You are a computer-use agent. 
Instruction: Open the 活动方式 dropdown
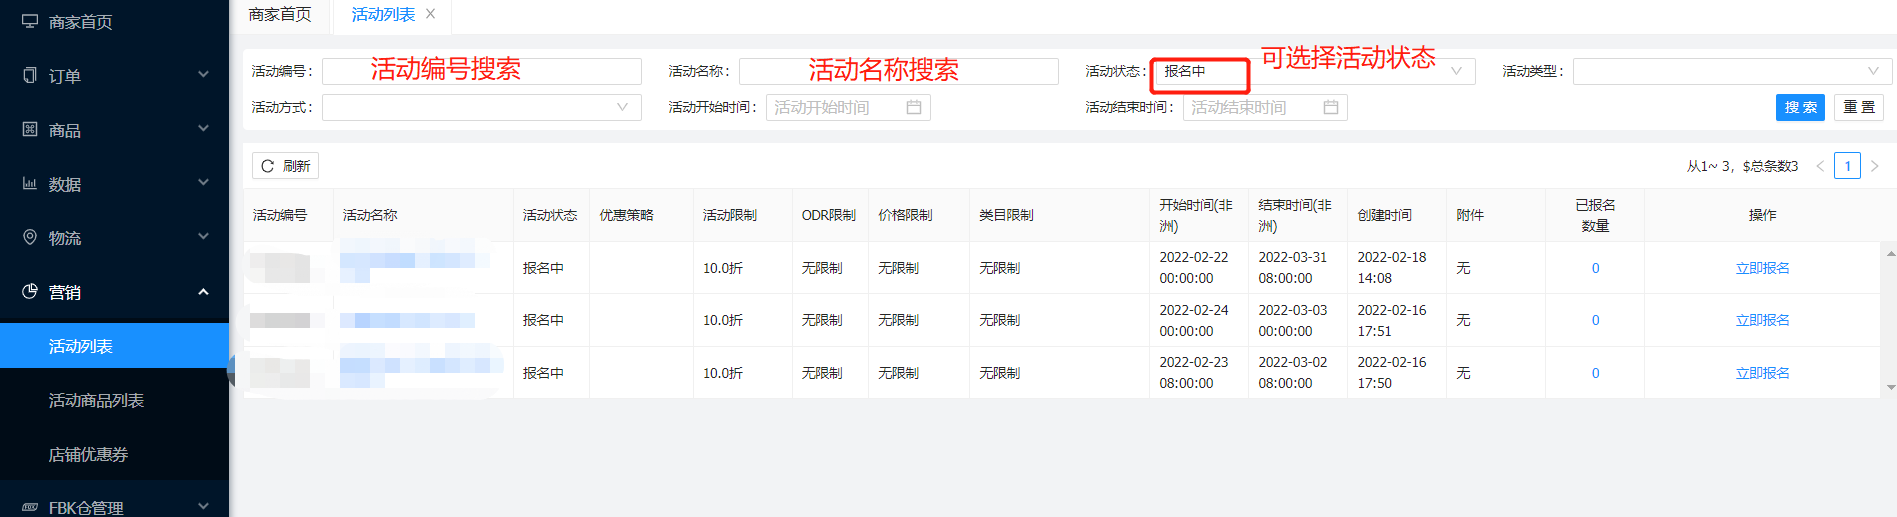(x=482, y=107)
